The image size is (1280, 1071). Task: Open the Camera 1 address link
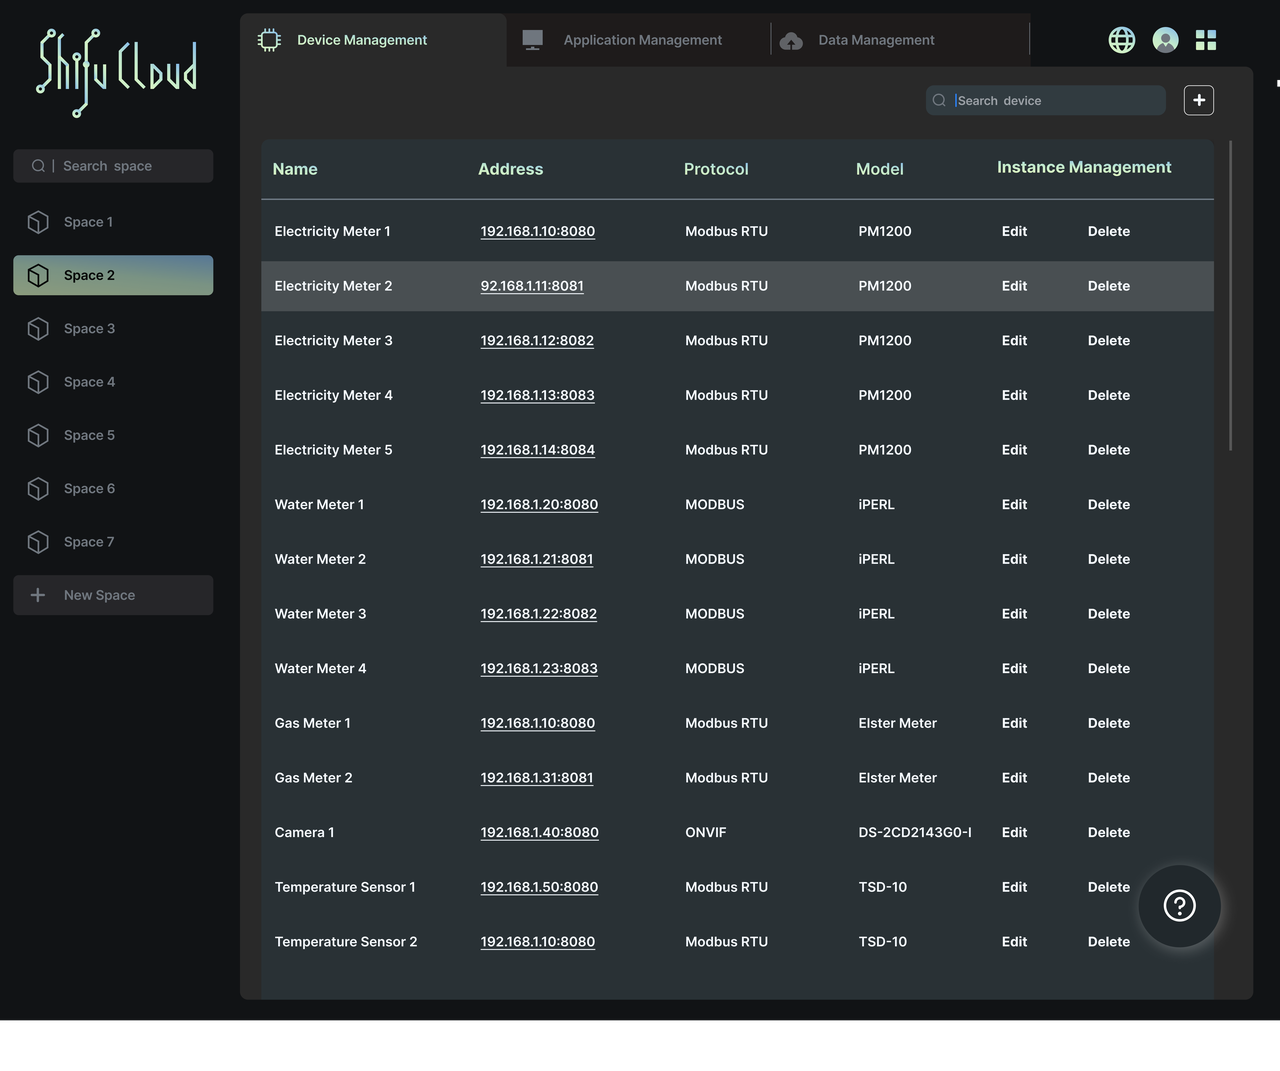tap(539, 832)
